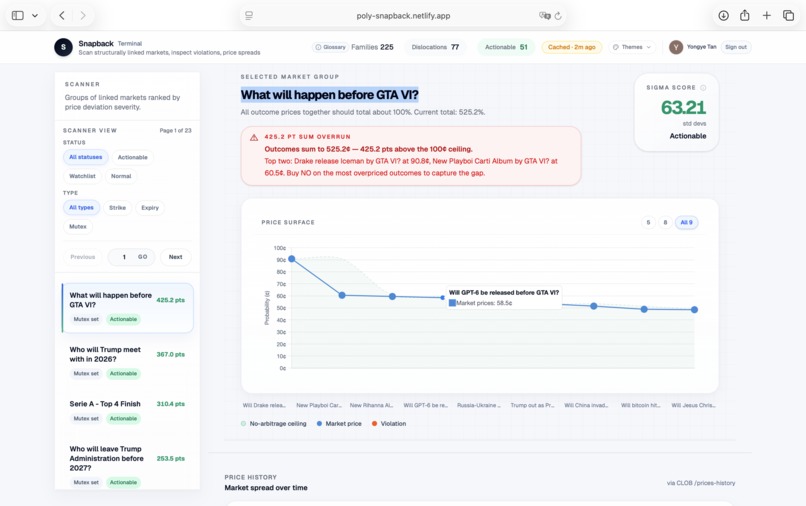Screen dimensions: 806x506
Task: Click the poly-snapback.netlify.app address bar
Action: click(x=403, y=16)
